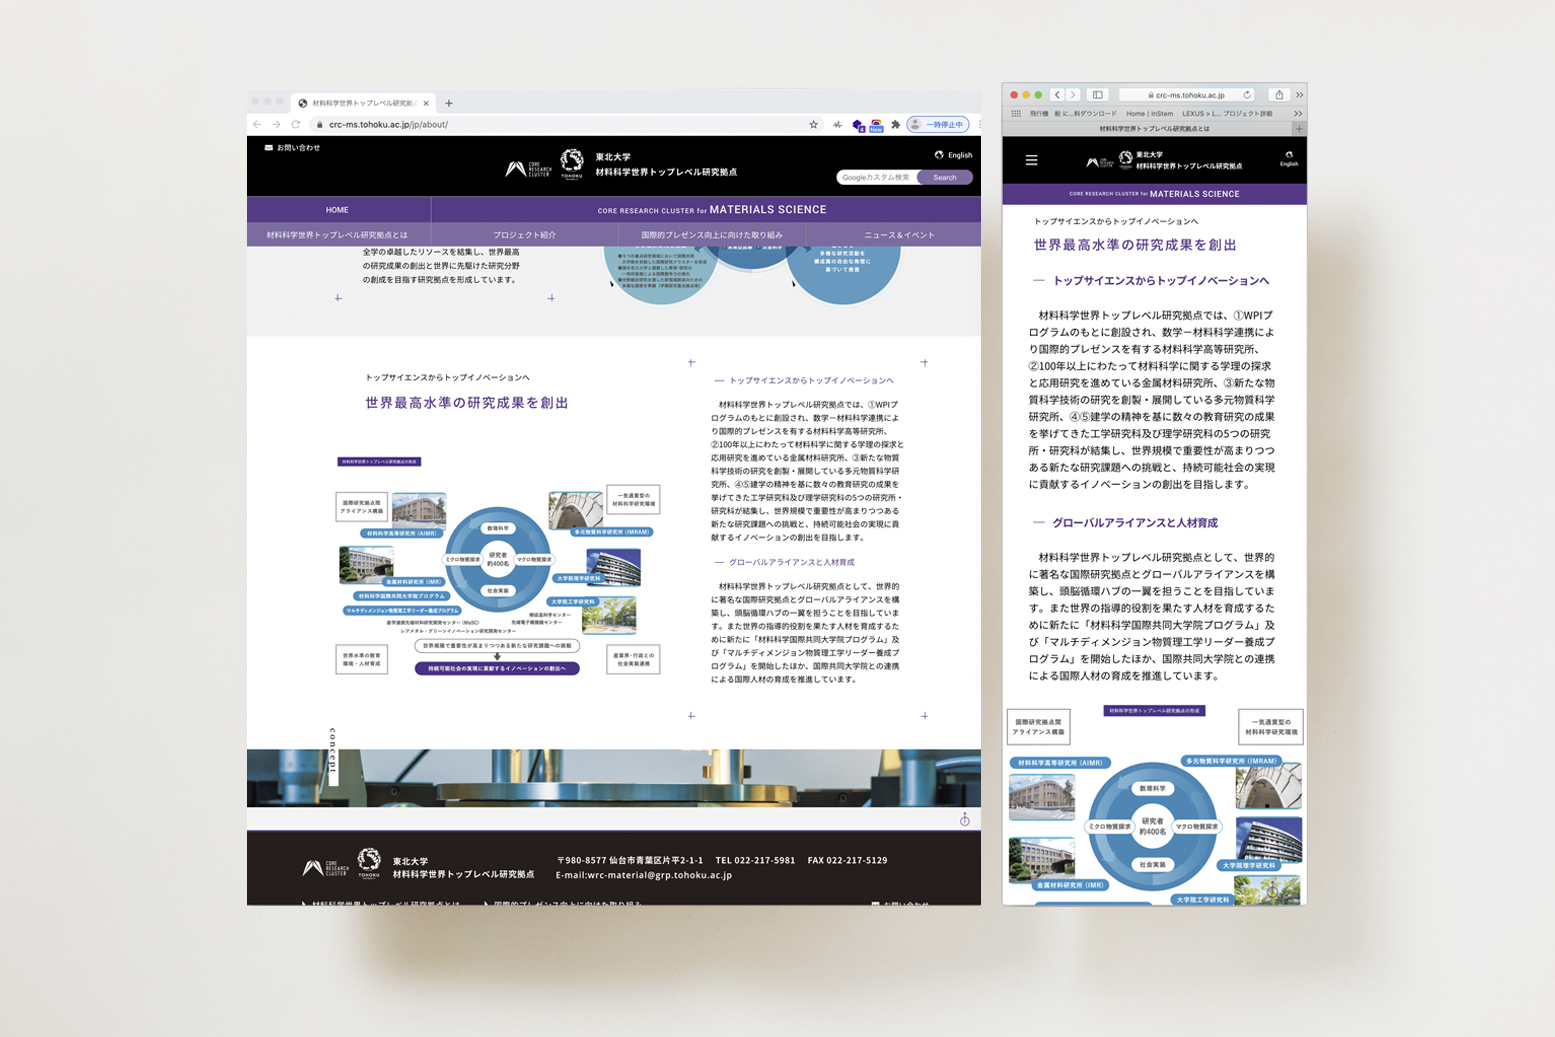Close the Chrome tab 材料科学世界トップレベル研究拠点

click(x=426, y=103)
